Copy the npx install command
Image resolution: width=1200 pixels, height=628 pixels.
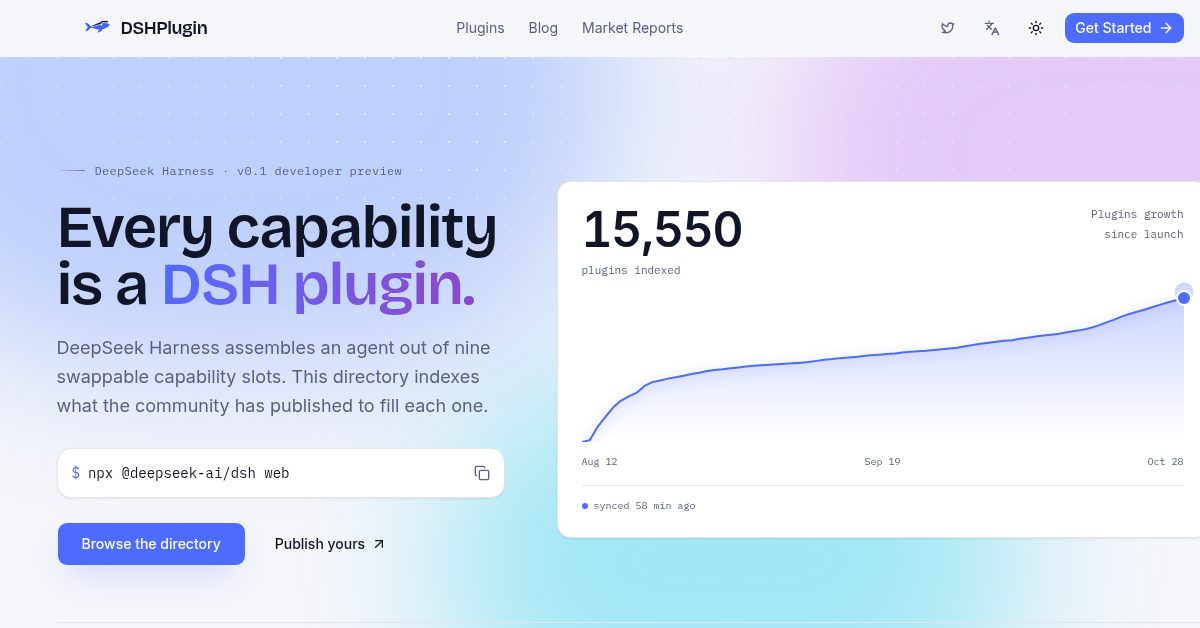(482, 473)
